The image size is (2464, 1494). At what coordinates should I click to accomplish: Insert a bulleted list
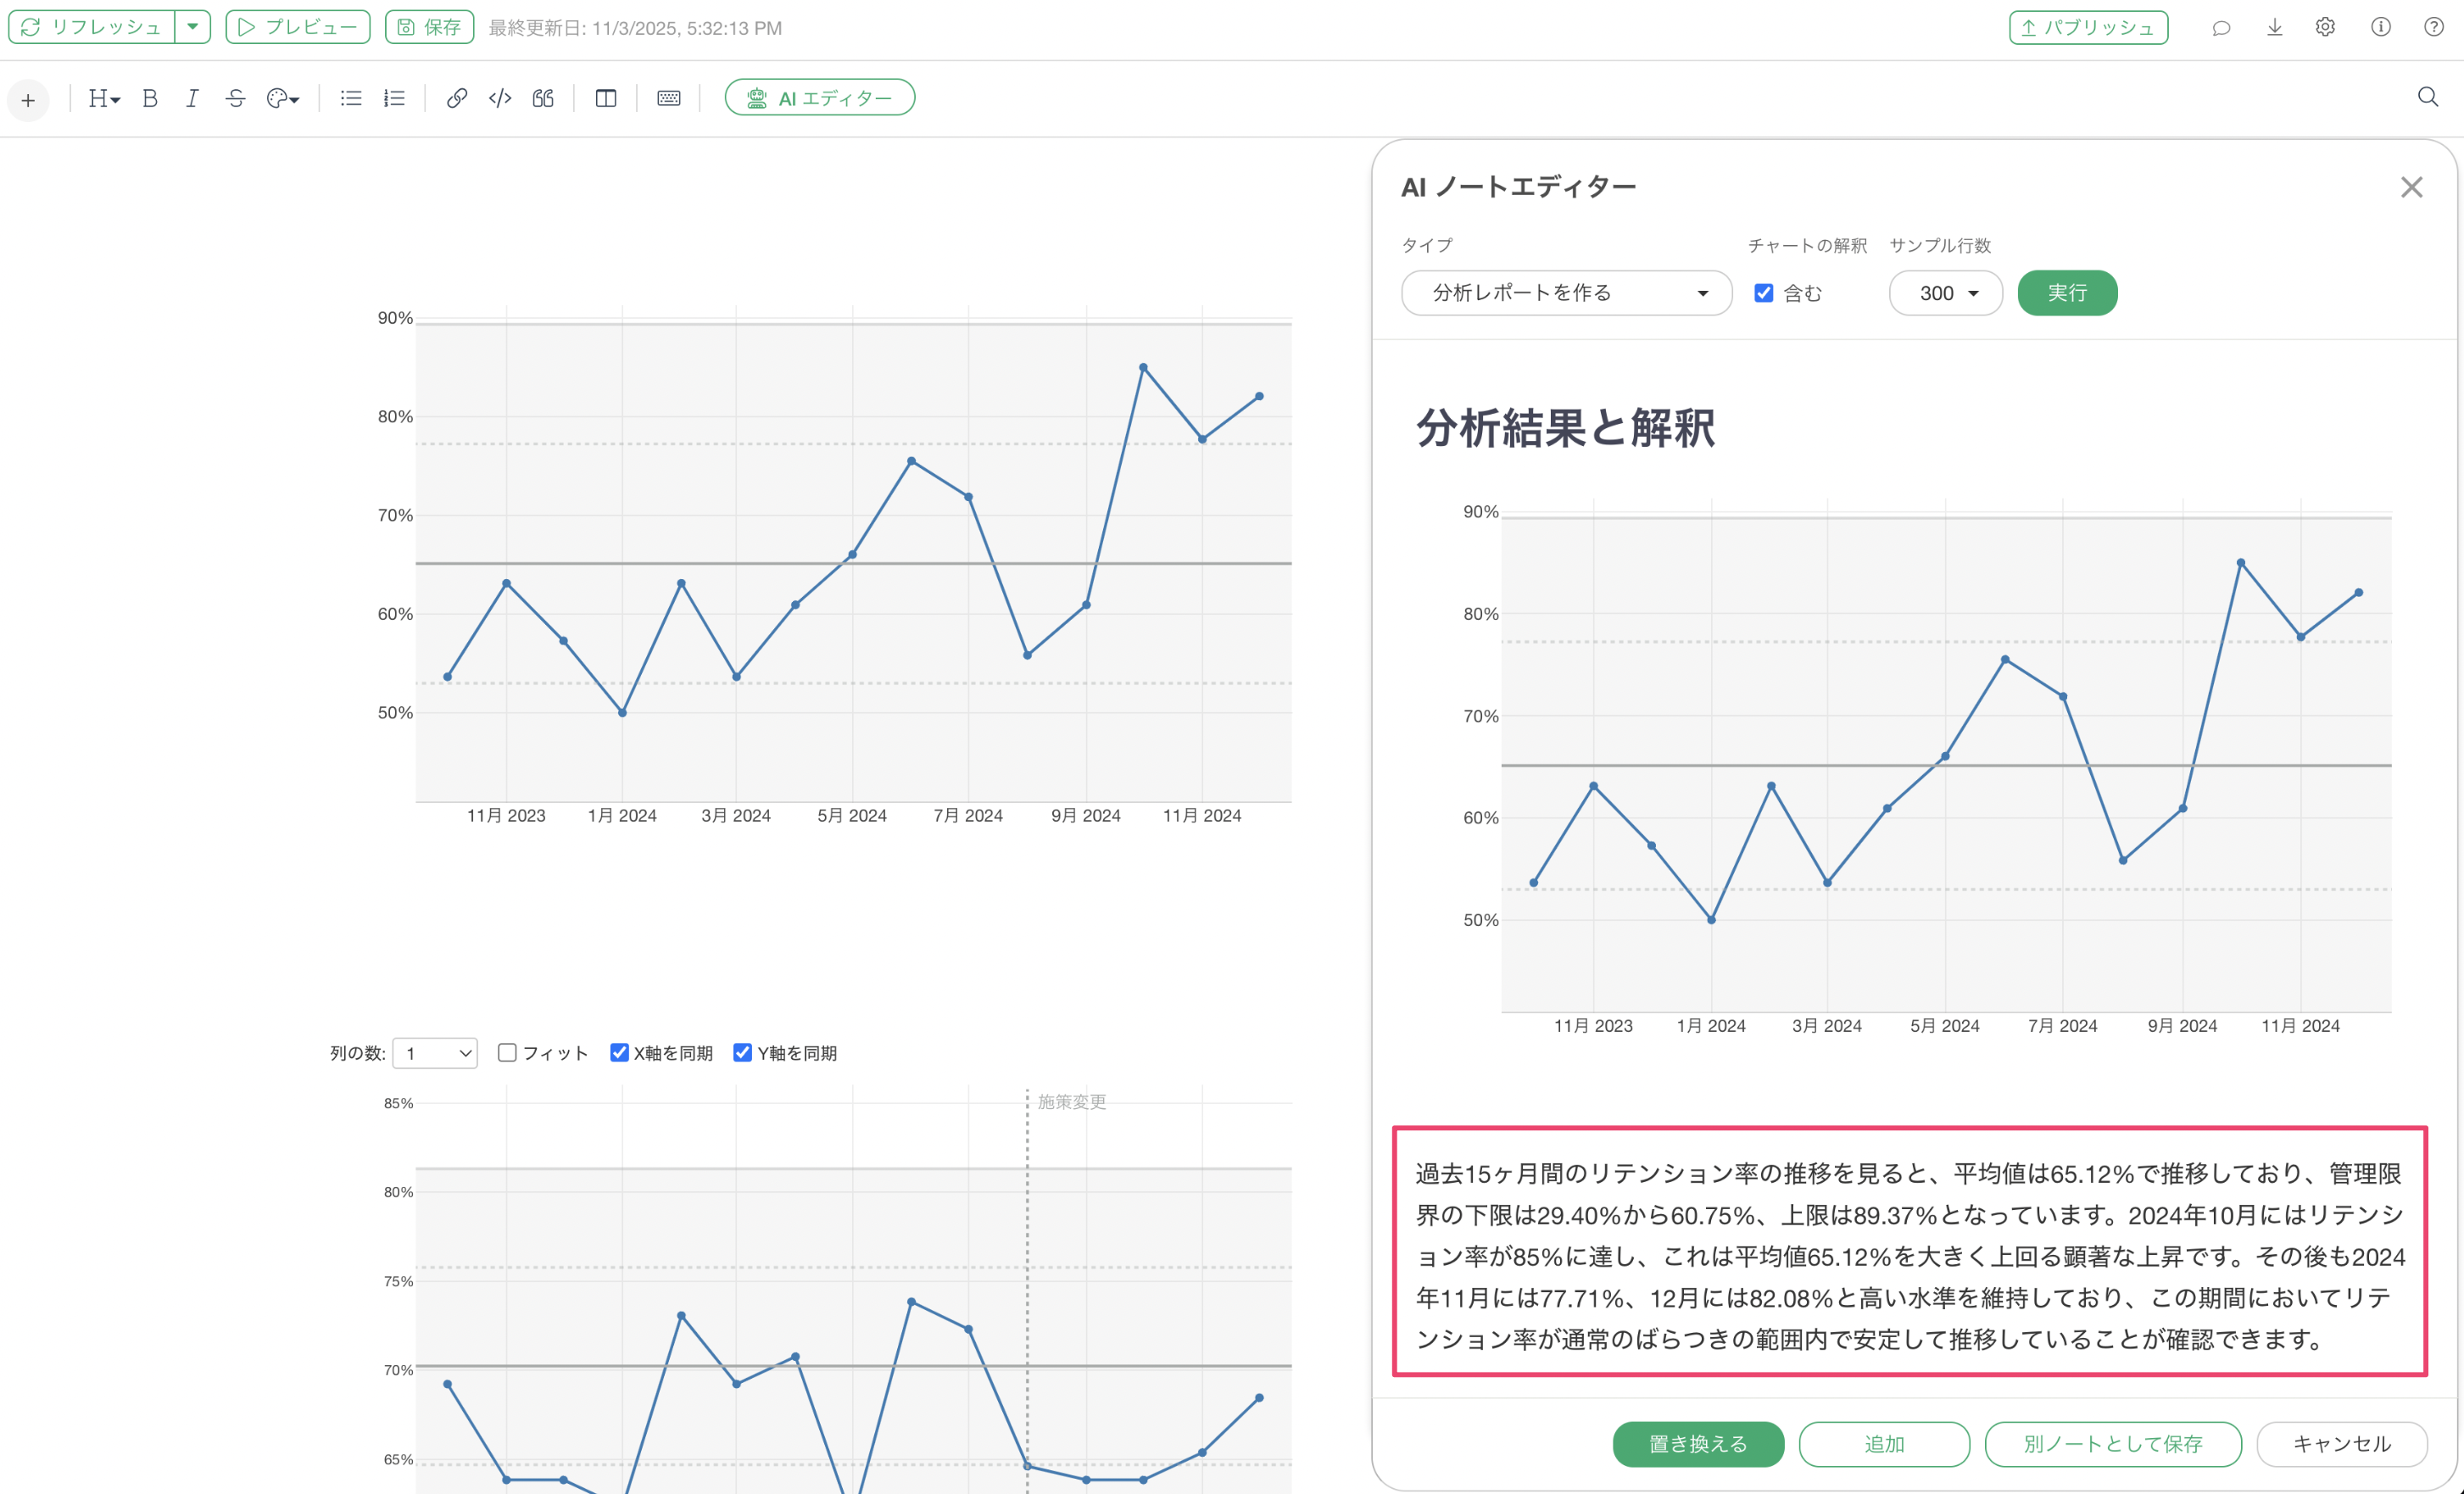(x=350, y=98)
